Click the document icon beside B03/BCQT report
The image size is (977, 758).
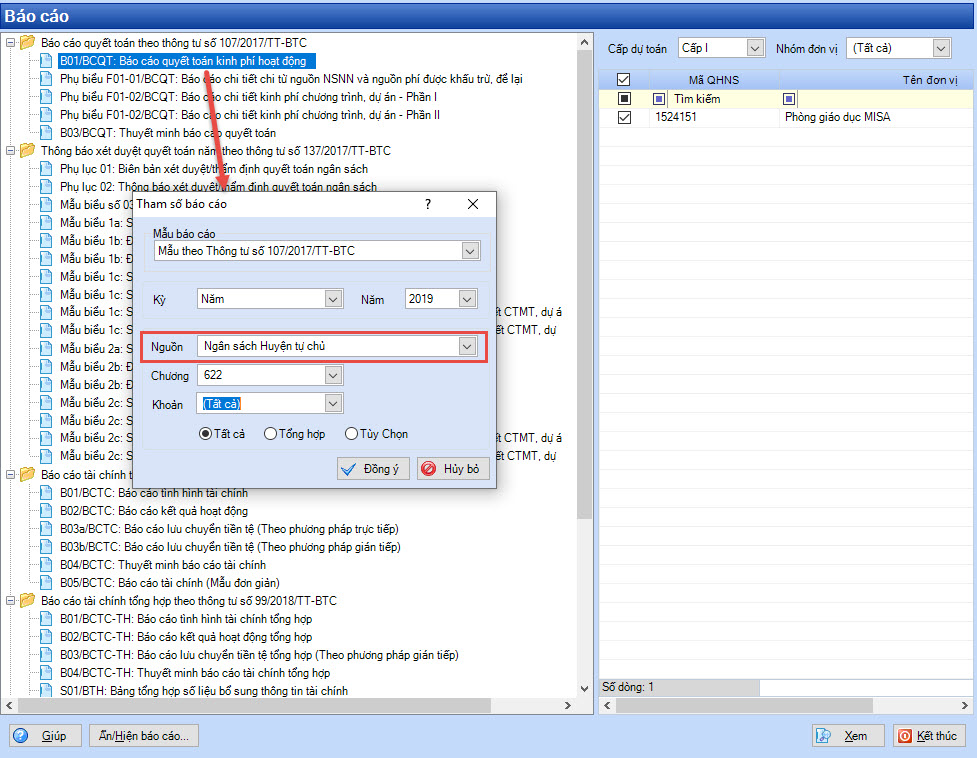46,133
